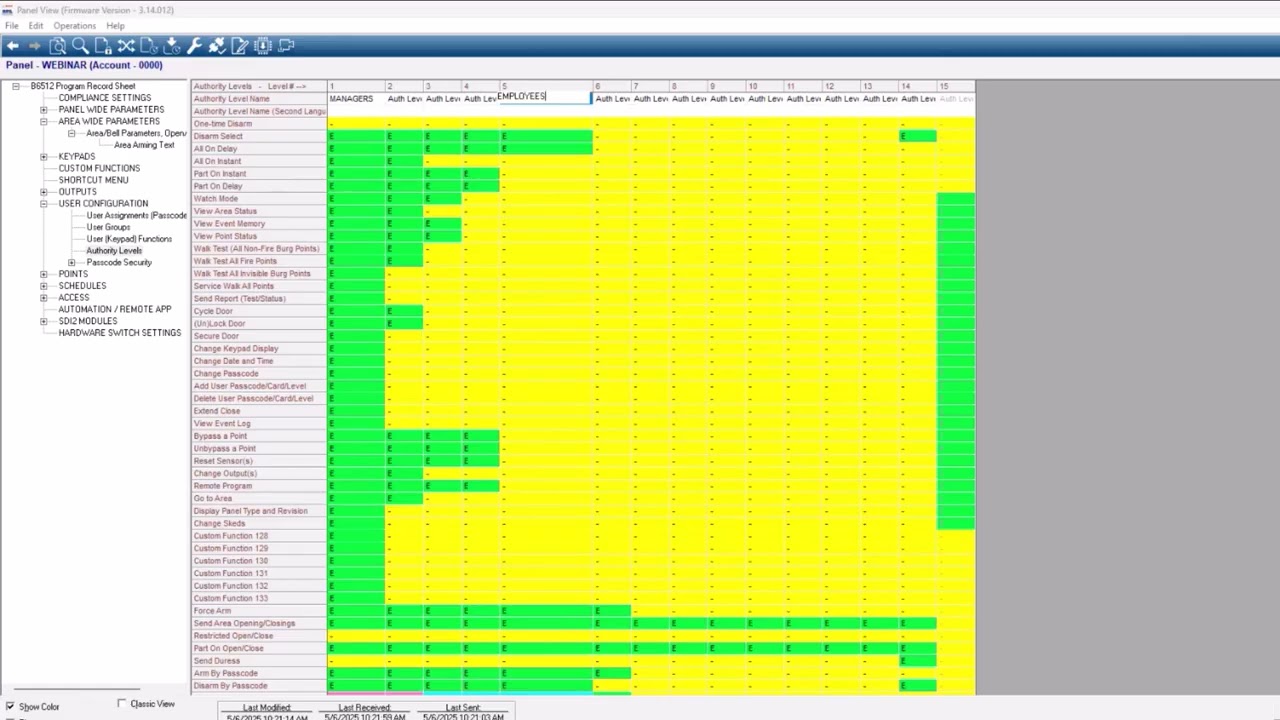The image size is (1280, 720).
Task: Collapse the B6512 Program Record Sheet root
Action: (16, 86)
